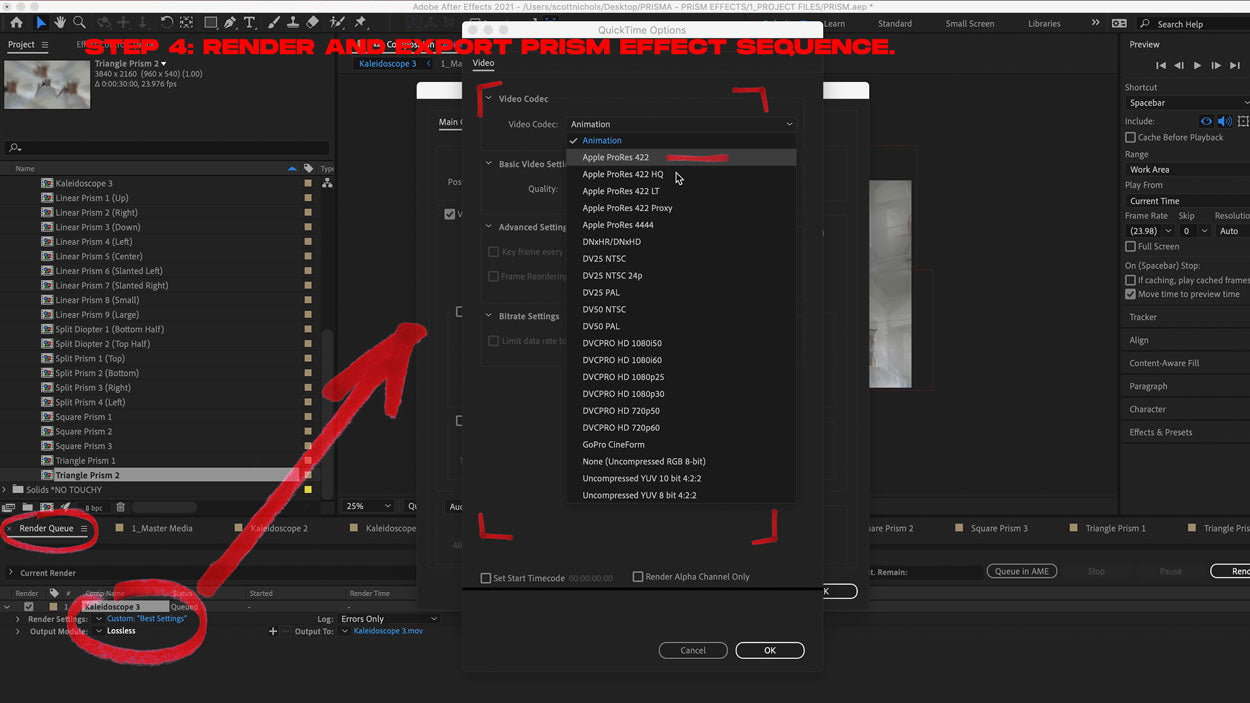Screen dimensions: 1250x703
Task: Click Cancel in QuickTime Options dialog
Action: 693,650
